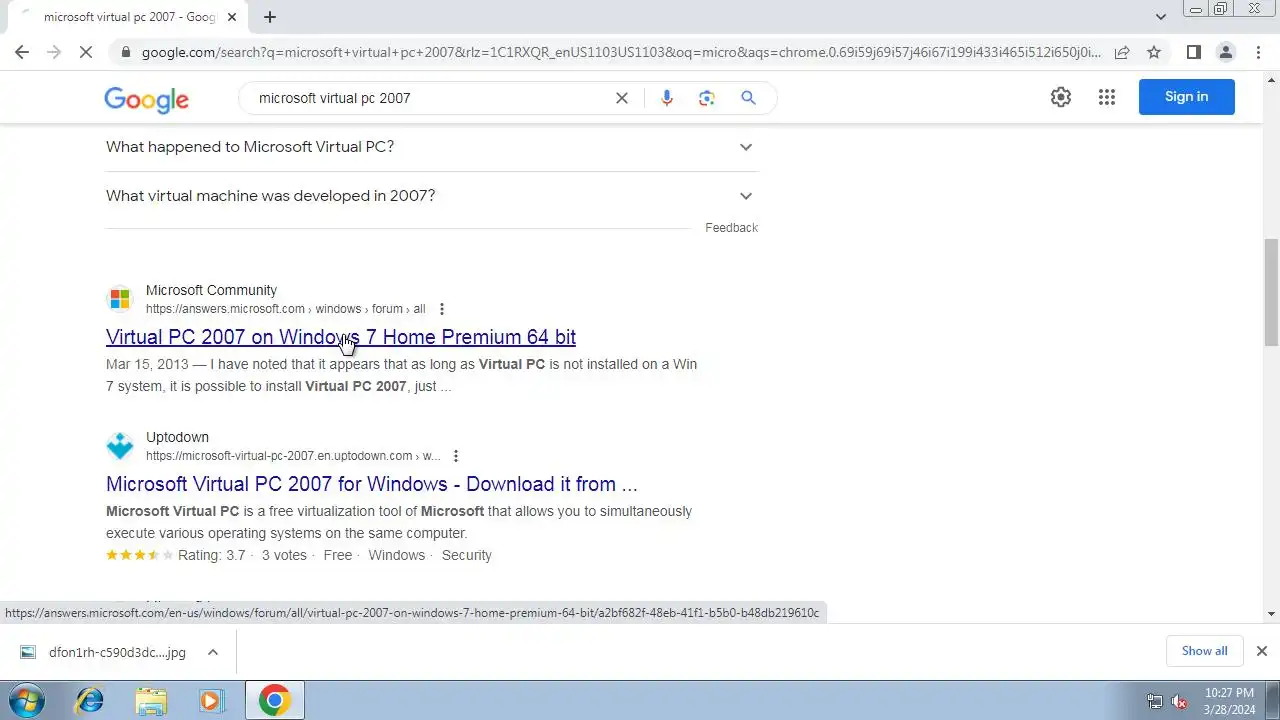The image size is (1280, 720).
Task: Clear the search query with X
Action: tap(622, 98)
